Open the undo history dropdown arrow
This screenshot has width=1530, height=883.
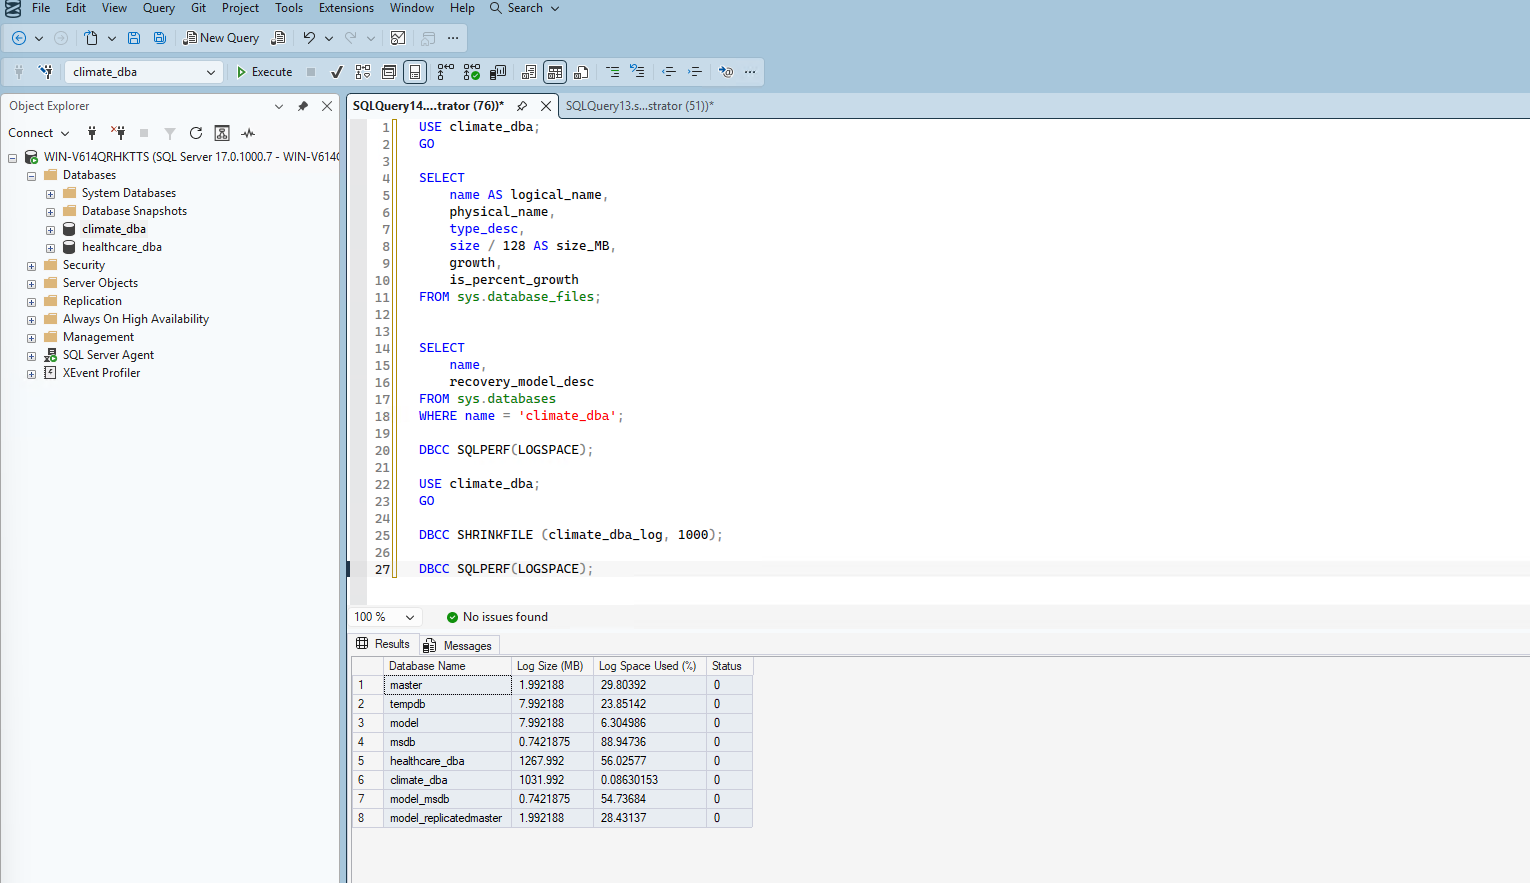[x=329, y=38]
